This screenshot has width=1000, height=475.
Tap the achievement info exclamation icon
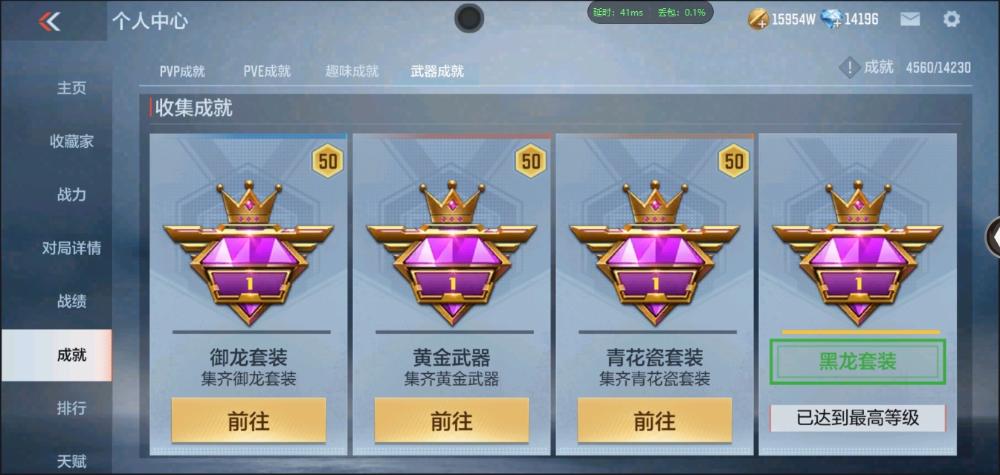[849, 67]
